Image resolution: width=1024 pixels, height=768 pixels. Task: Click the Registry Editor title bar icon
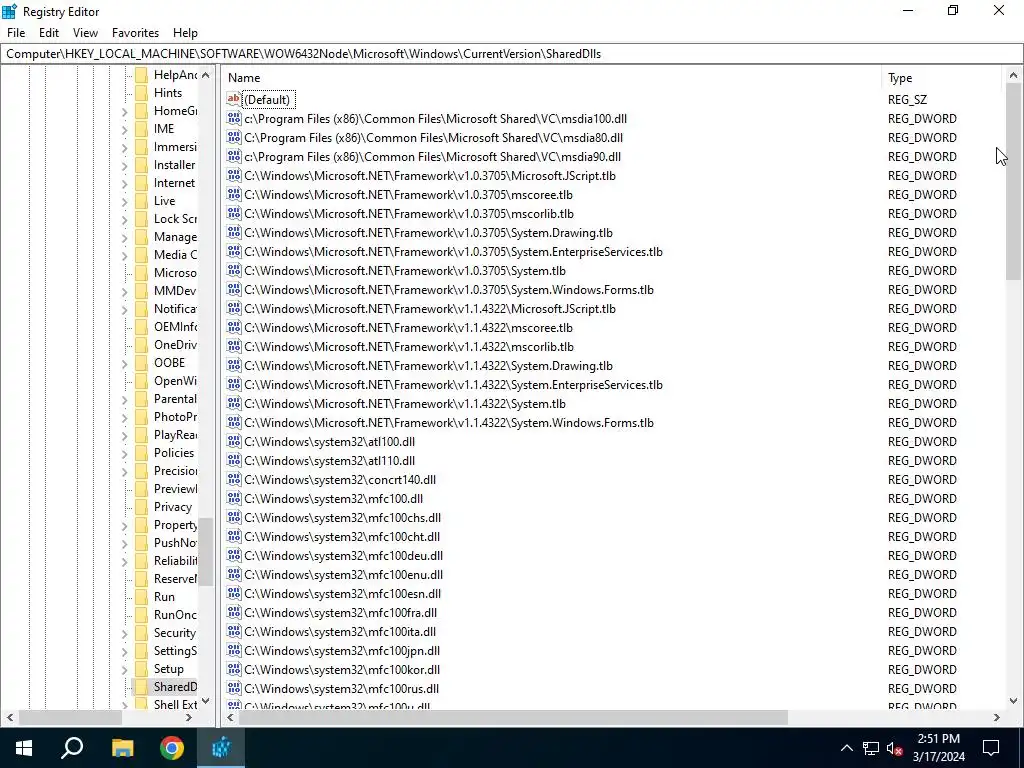click(9, 11)
